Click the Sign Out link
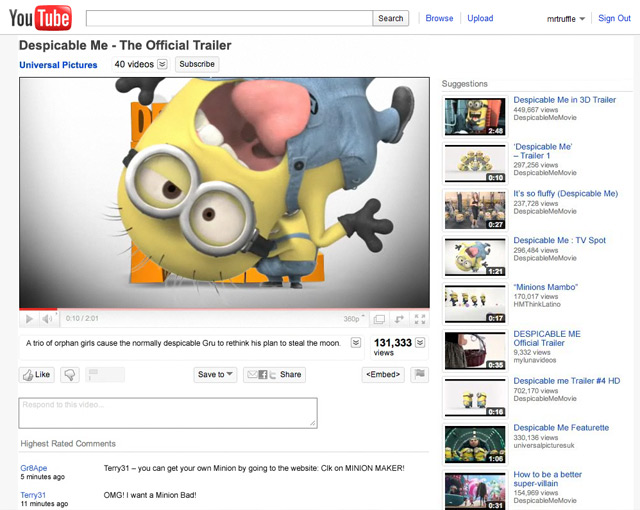Viewport: 640px width, 510px height. coord(614,18)
